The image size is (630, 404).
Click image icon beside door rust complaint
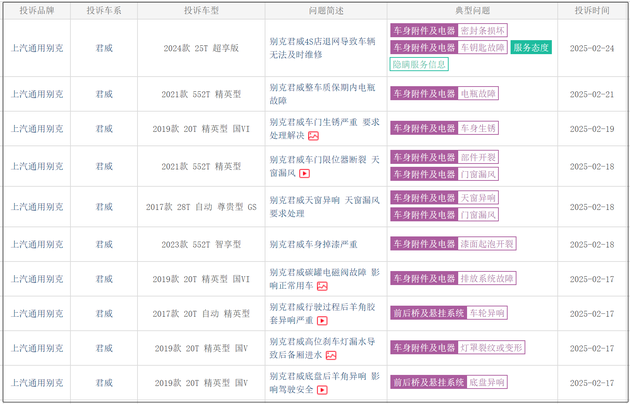(313, 136)
